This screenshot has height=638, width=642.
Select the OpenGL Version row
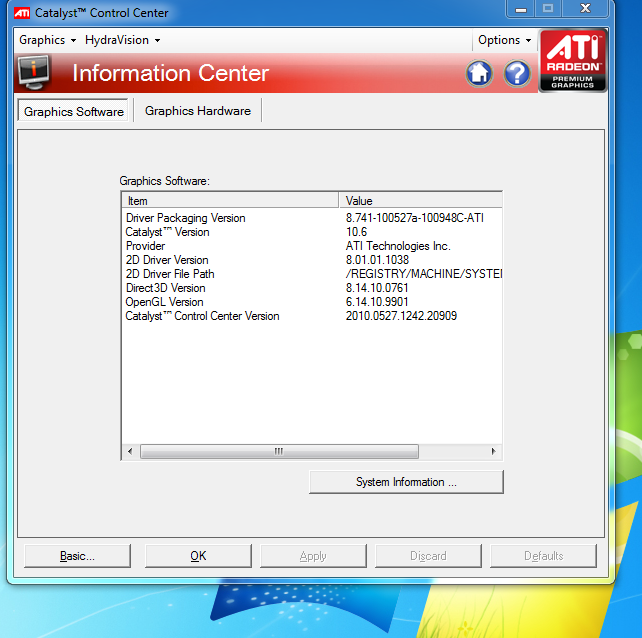[312, 302]
